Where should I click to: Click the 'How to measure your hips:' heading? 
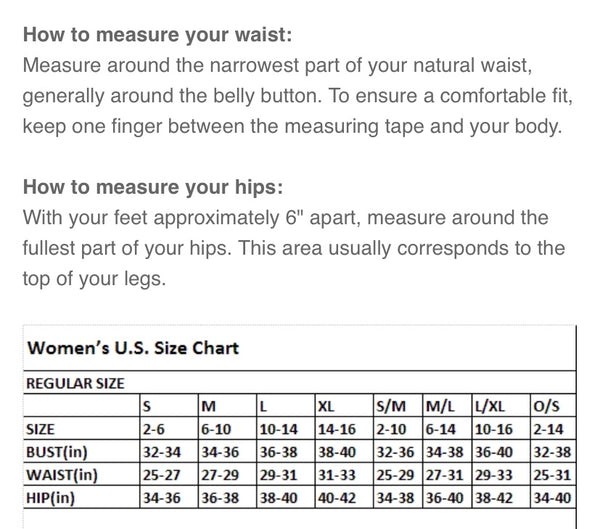[153, 187]
